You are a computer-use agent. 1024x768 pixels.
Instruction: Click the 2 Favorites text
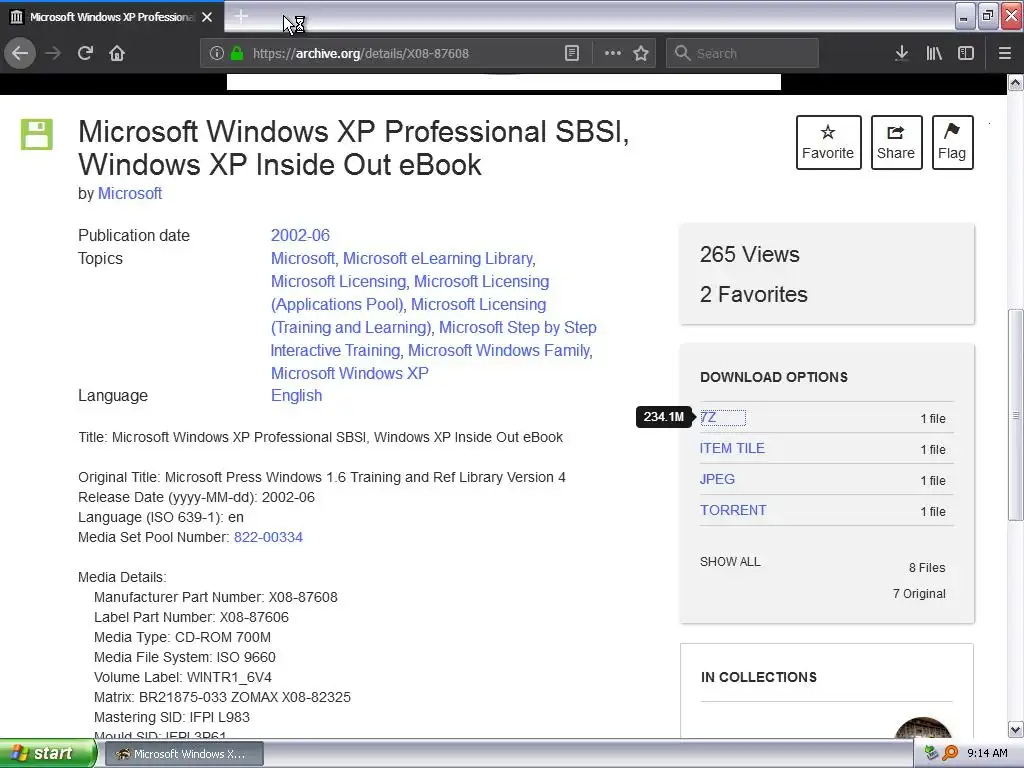[x=754, y=295]
